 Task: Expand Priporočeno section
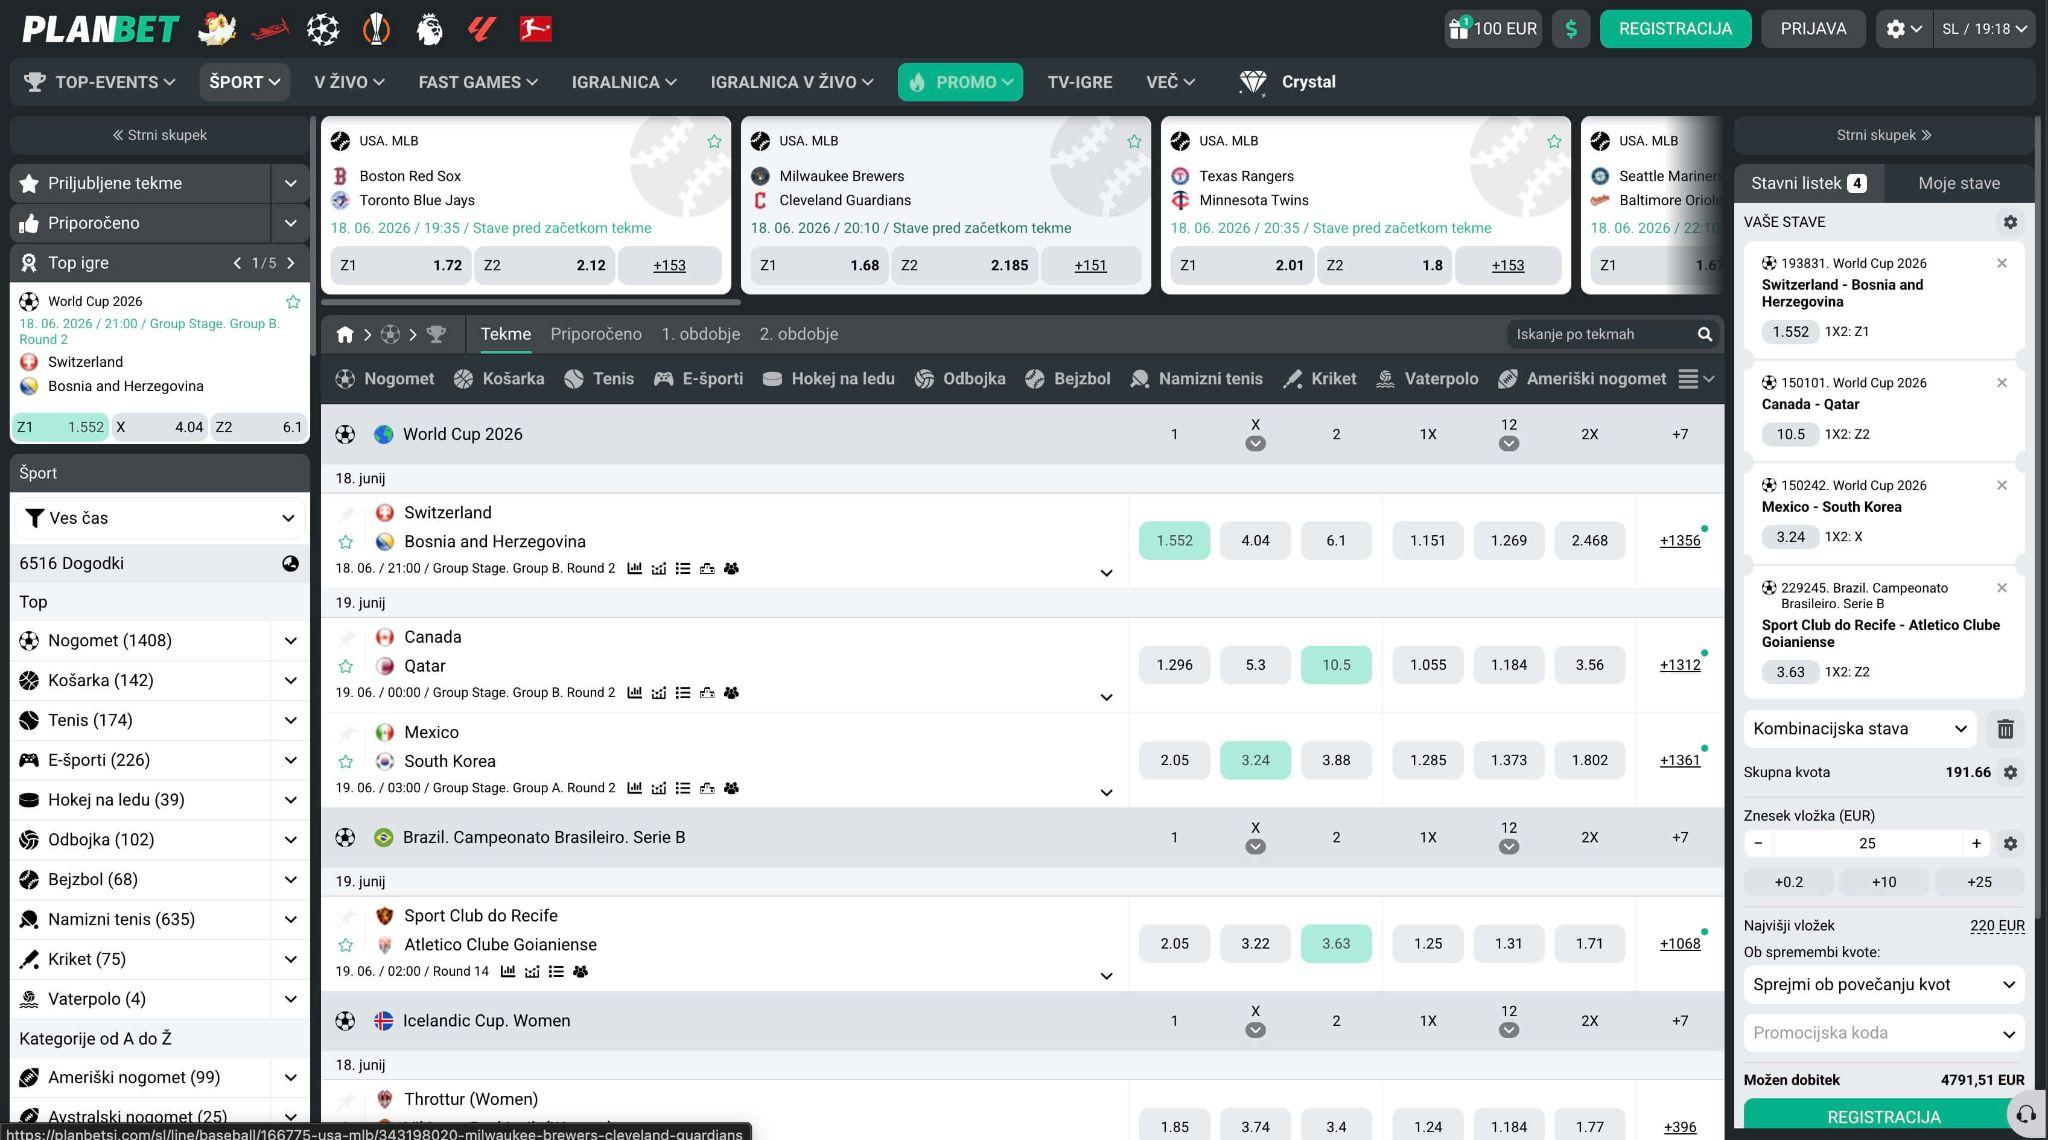pos(290,223)
